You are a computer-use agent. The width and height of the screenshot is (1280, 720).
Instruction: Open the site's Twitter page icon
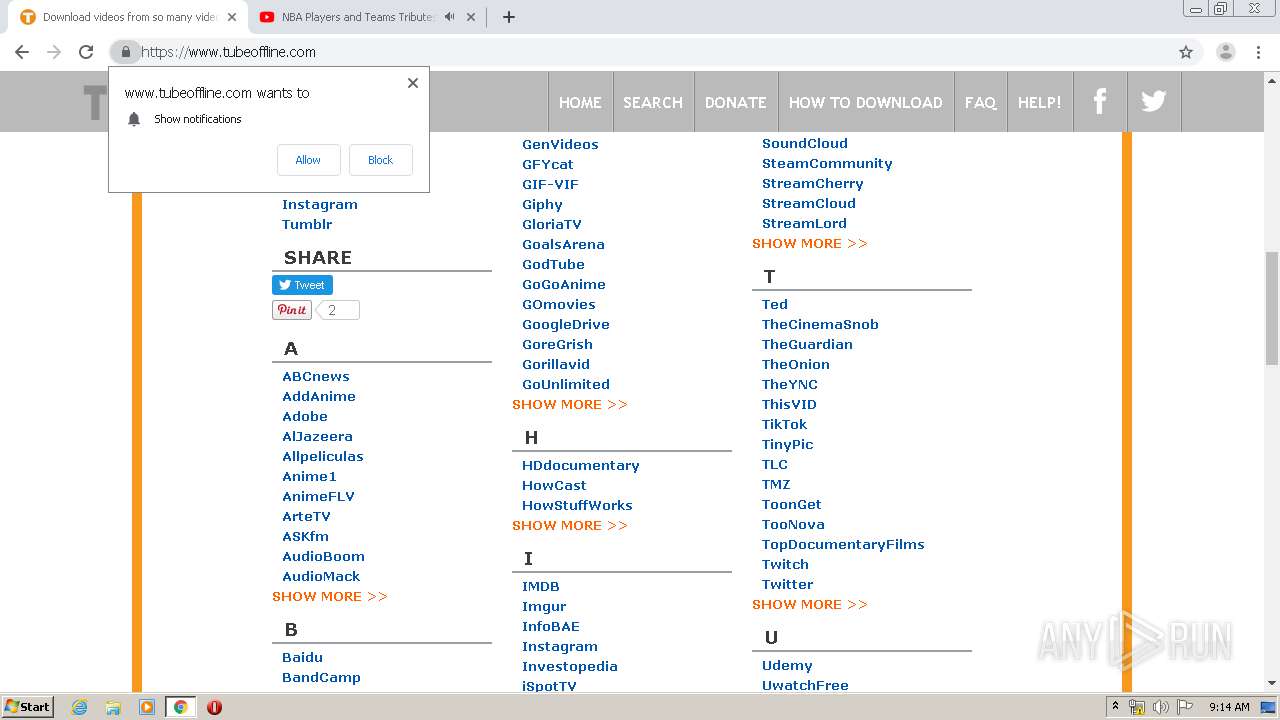click(1154, 101)
